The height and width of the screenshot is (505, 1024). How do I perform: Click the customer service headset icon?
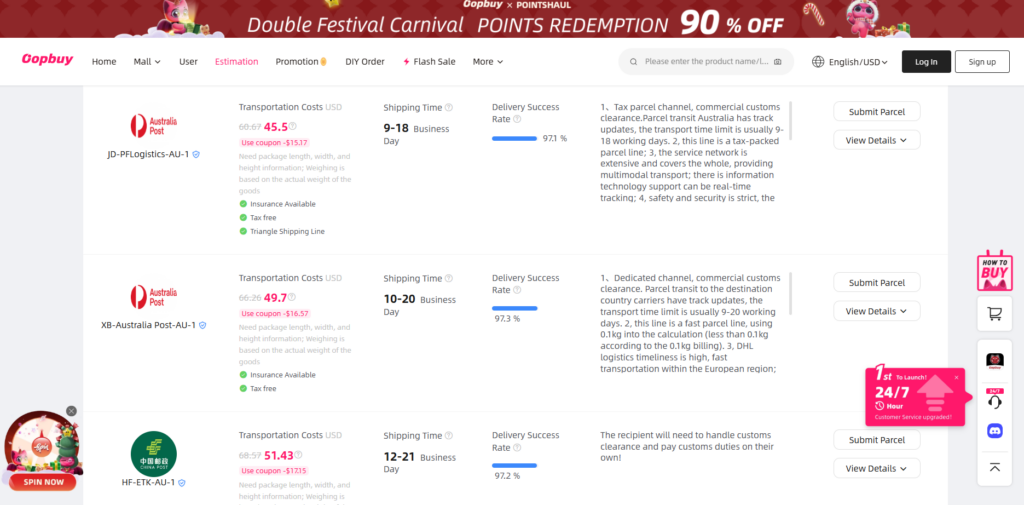pos(994,399)
